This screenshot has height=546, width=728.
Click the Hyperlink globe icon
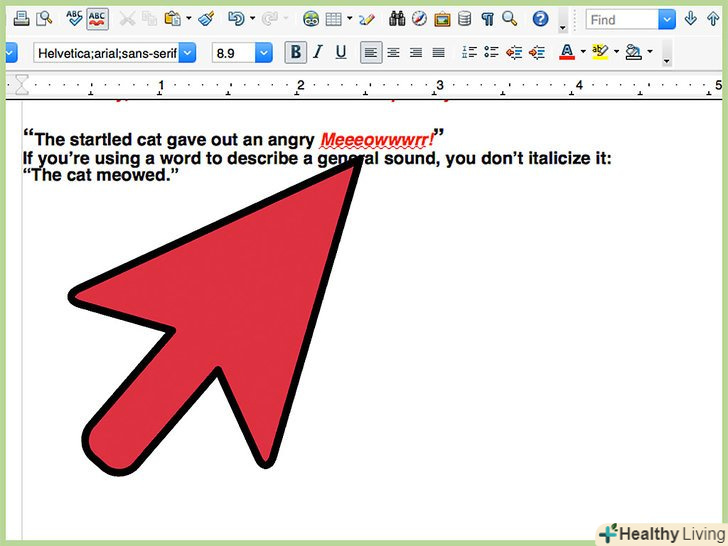(x=311, y=19)
